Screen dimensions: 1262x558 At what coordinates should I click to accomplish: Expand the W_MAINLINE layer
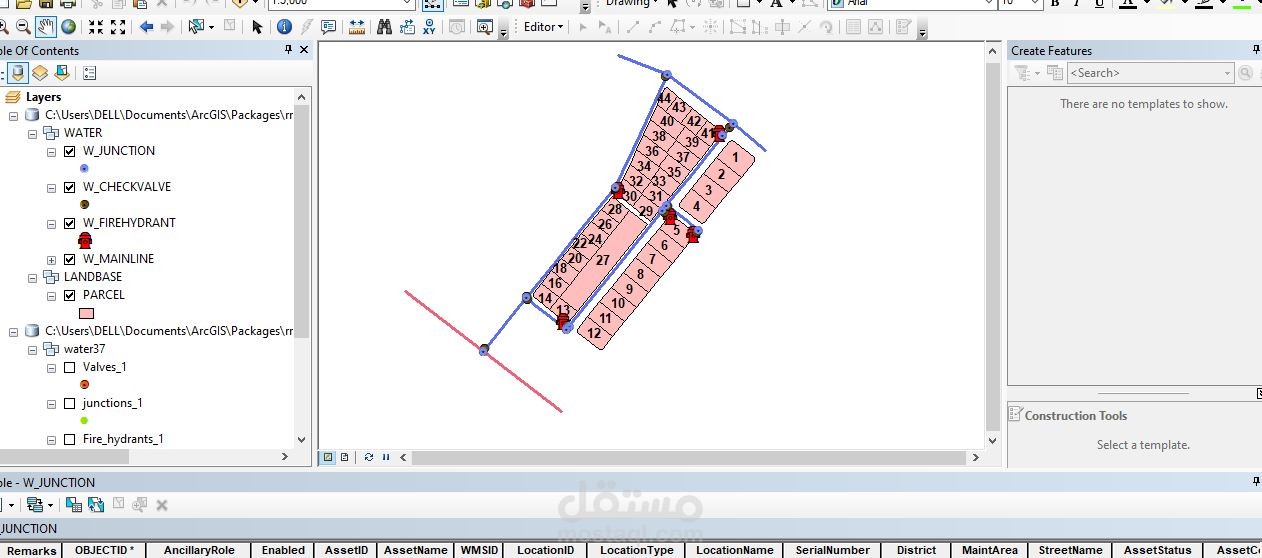52,260
